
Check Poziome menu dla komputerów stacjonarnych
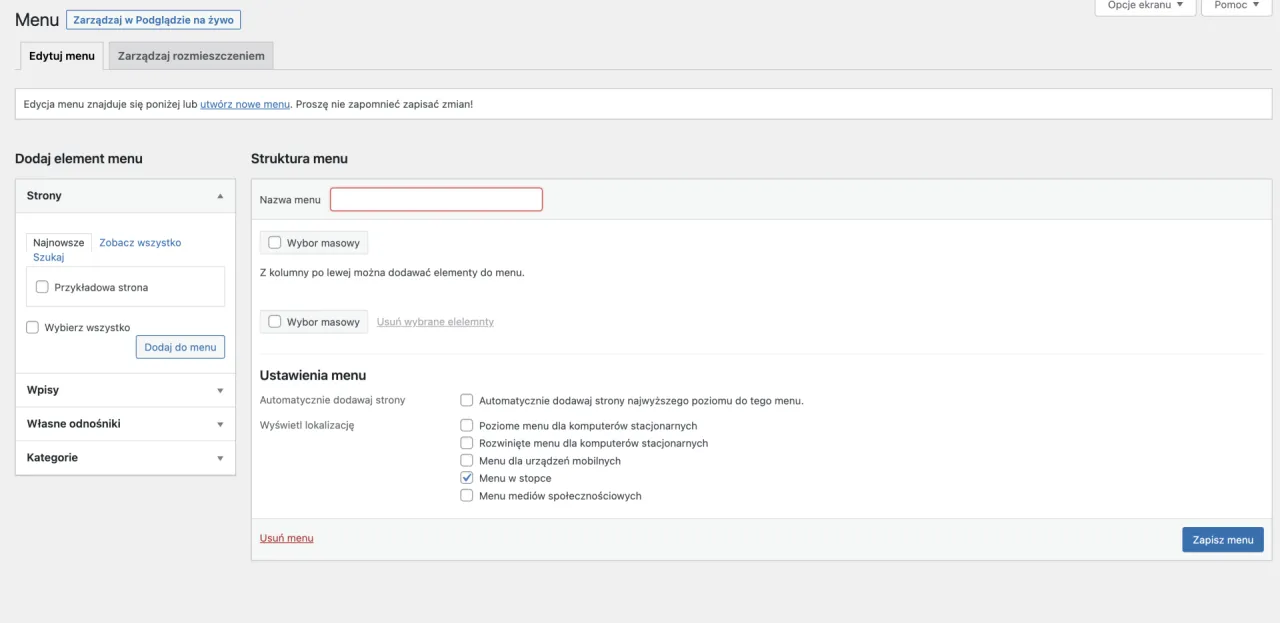pyautogui.click(x=466, y=426)
